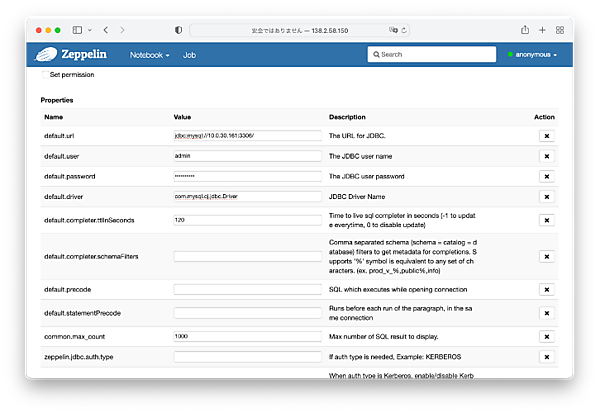Image resolution: width=600 pixels, height=413 pixels.
Task: Delete default.statementPrecode property
Action: point(546,313)
